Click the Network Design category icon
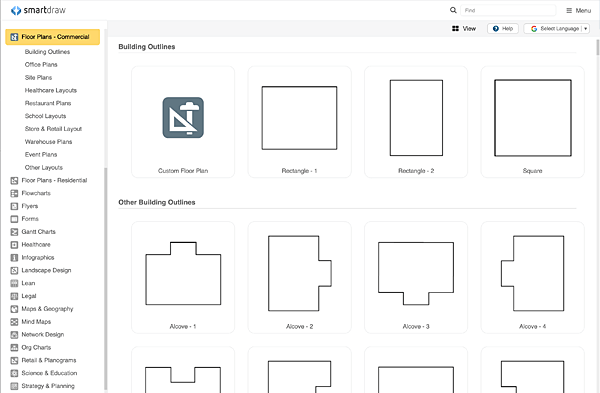 pyautogui.click(x=14, y=334)
